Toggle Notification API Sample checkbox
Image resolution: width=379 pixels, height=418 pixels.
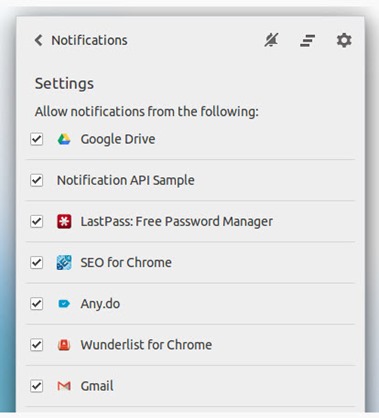click(x=37, y=180)
